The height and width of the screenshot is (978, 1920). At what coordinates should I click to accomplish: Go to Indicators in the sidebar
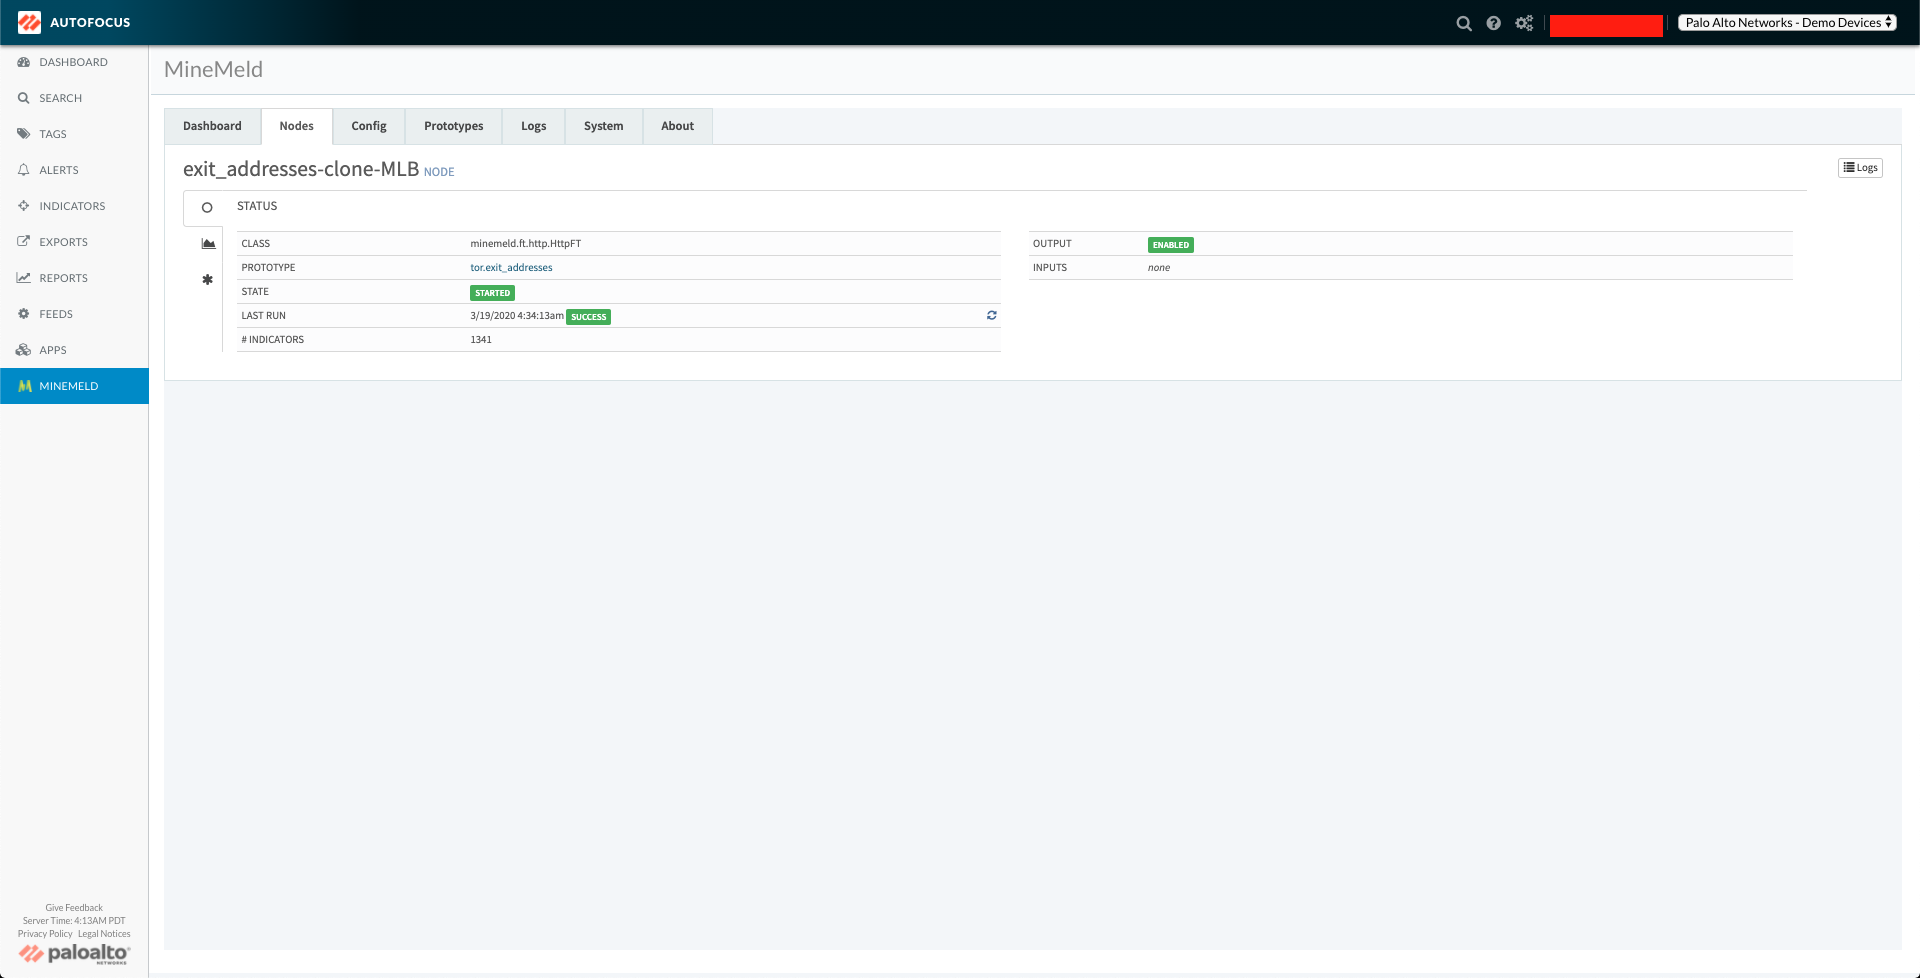pyautogui.click(x=72, y=206)
